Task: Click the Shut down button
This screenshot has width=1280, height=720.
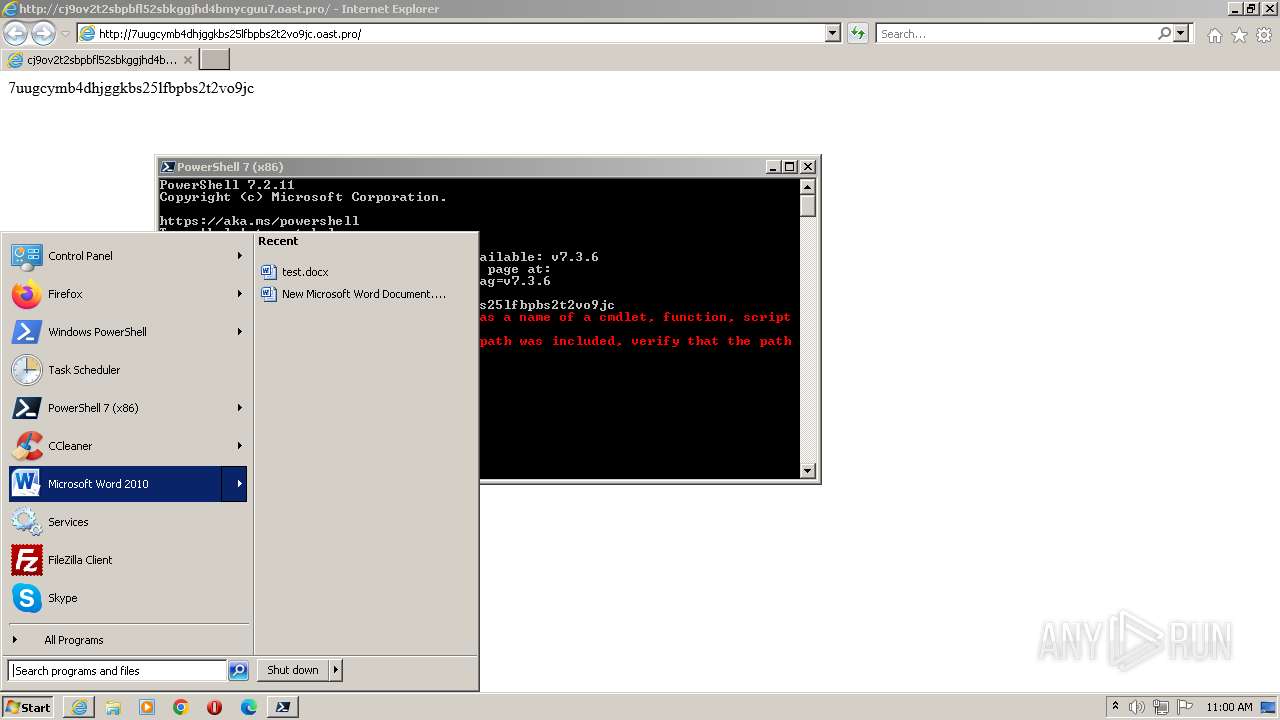Action: (293, 670)
